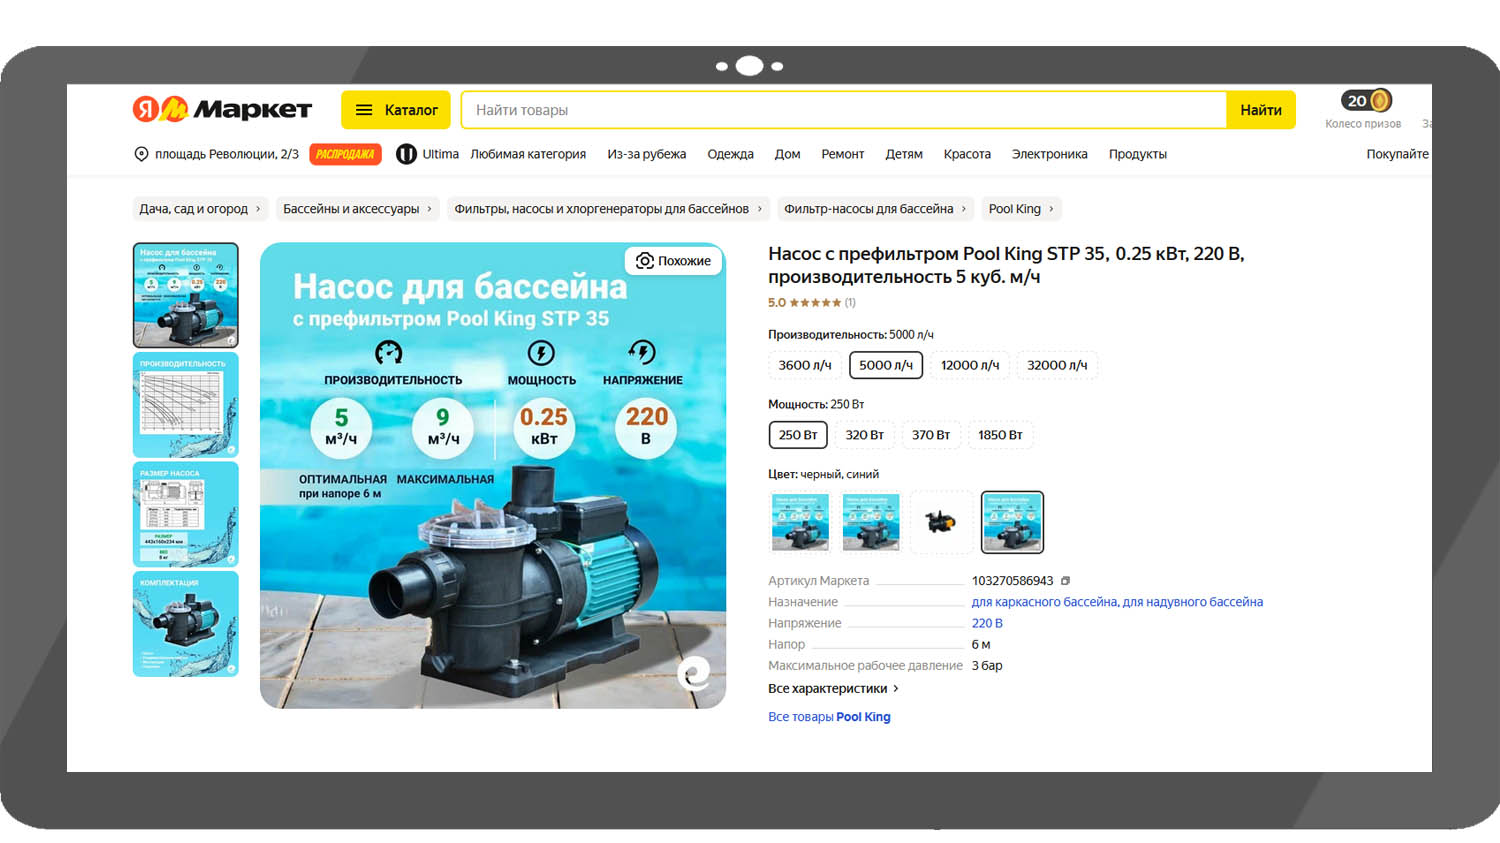1500x843 pixels.
Task: Choose 12000 л/ч performance option
Action: coord(970,365)
